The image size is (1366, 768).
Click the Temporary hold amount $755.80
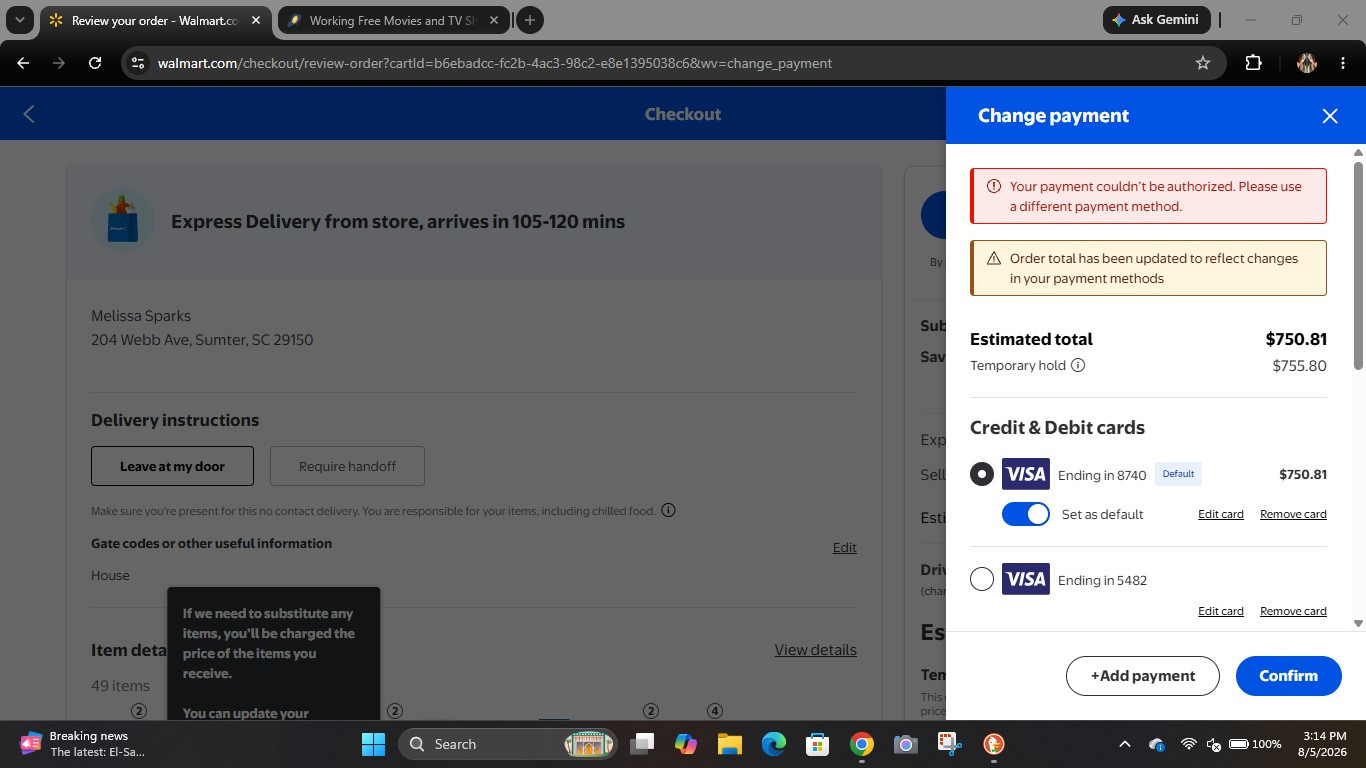tap(1300, 366)
